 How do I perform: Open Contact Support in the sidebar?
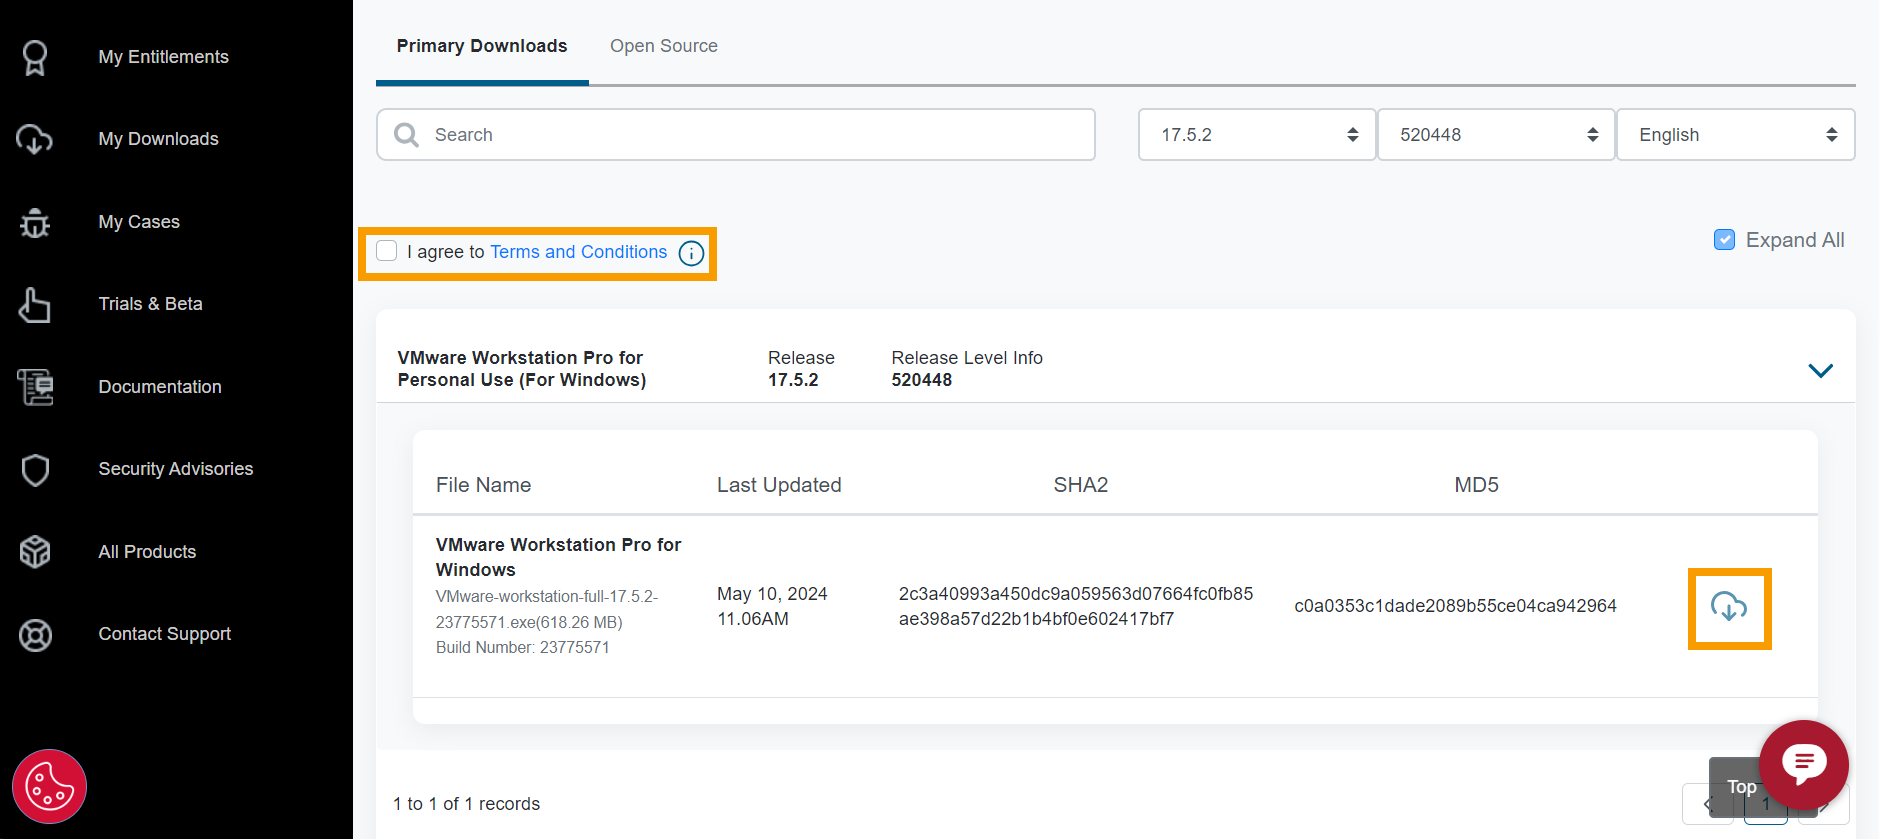[x=164, y=634]
